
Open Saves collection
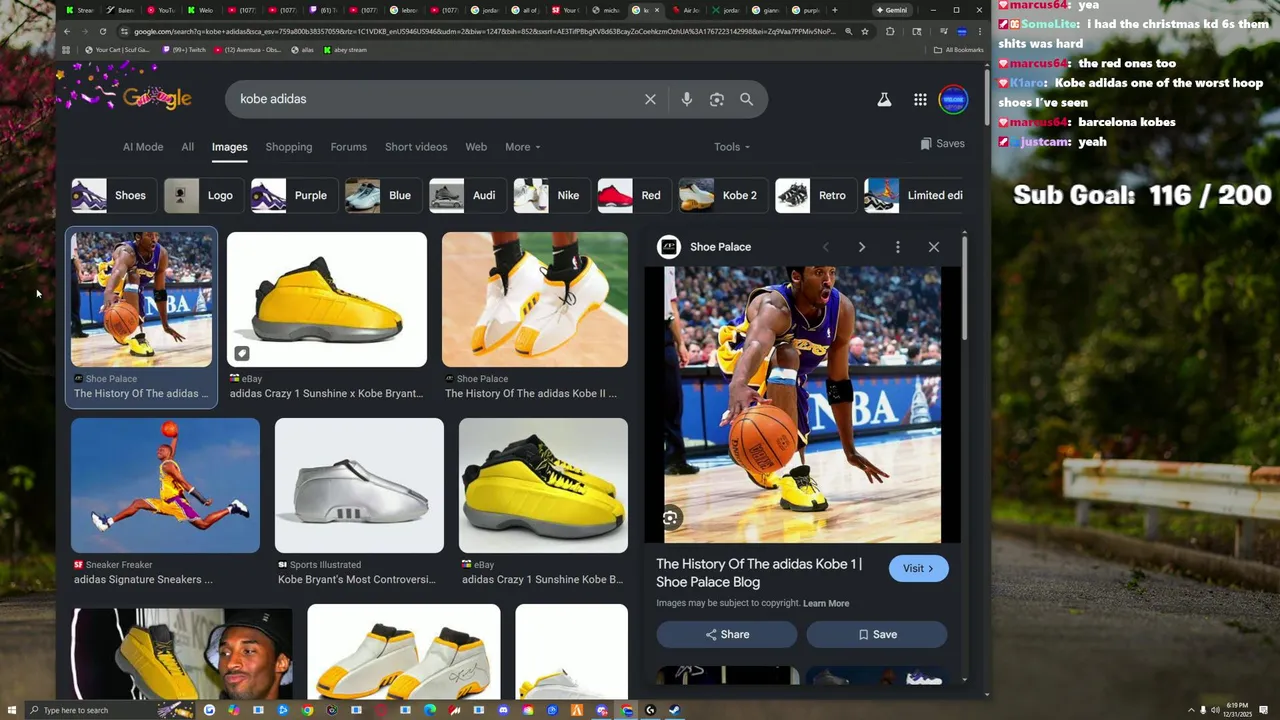[x=942, y=144]
